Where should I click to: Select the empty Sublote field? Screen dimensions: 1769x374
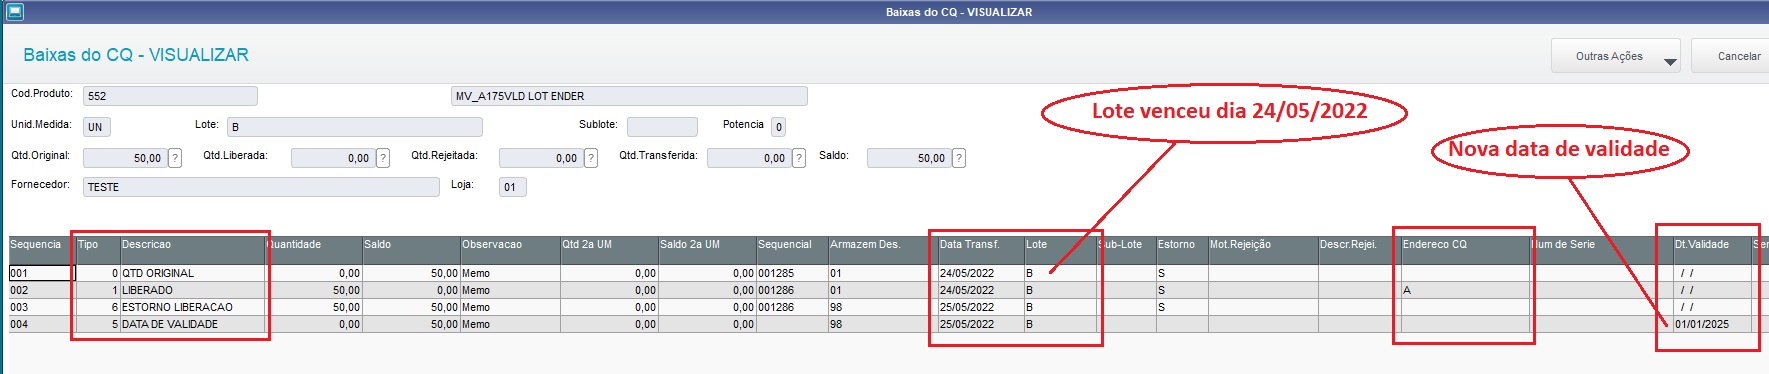point(662,127)
